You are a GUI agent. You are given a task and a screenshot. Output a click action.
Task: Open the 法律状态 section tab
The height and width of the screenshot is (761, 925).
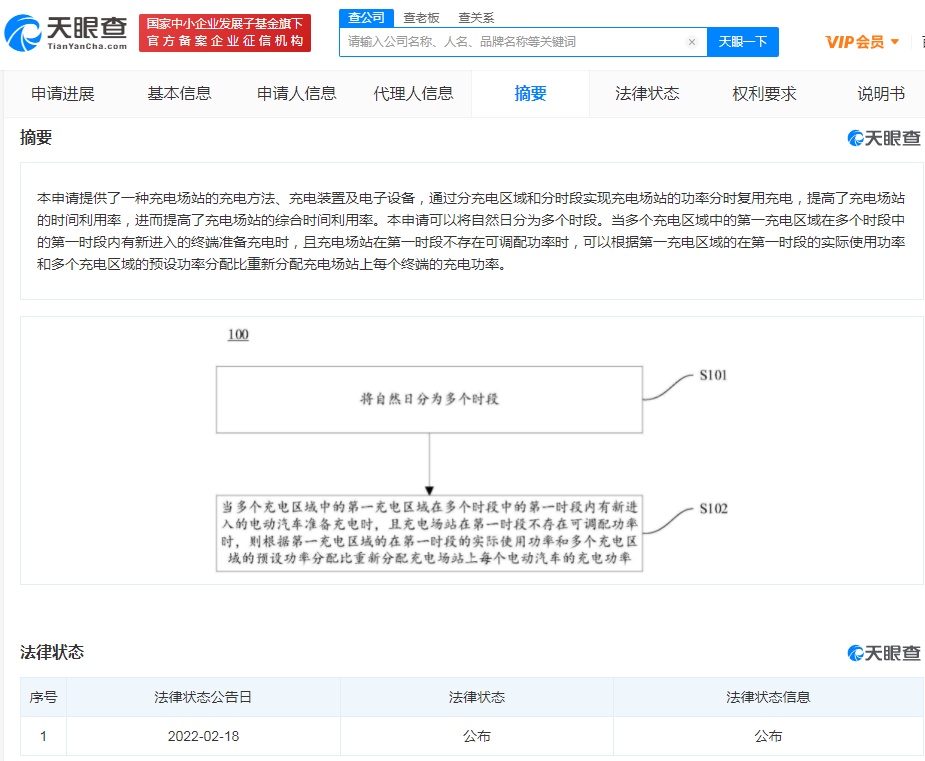coord(647,94)
